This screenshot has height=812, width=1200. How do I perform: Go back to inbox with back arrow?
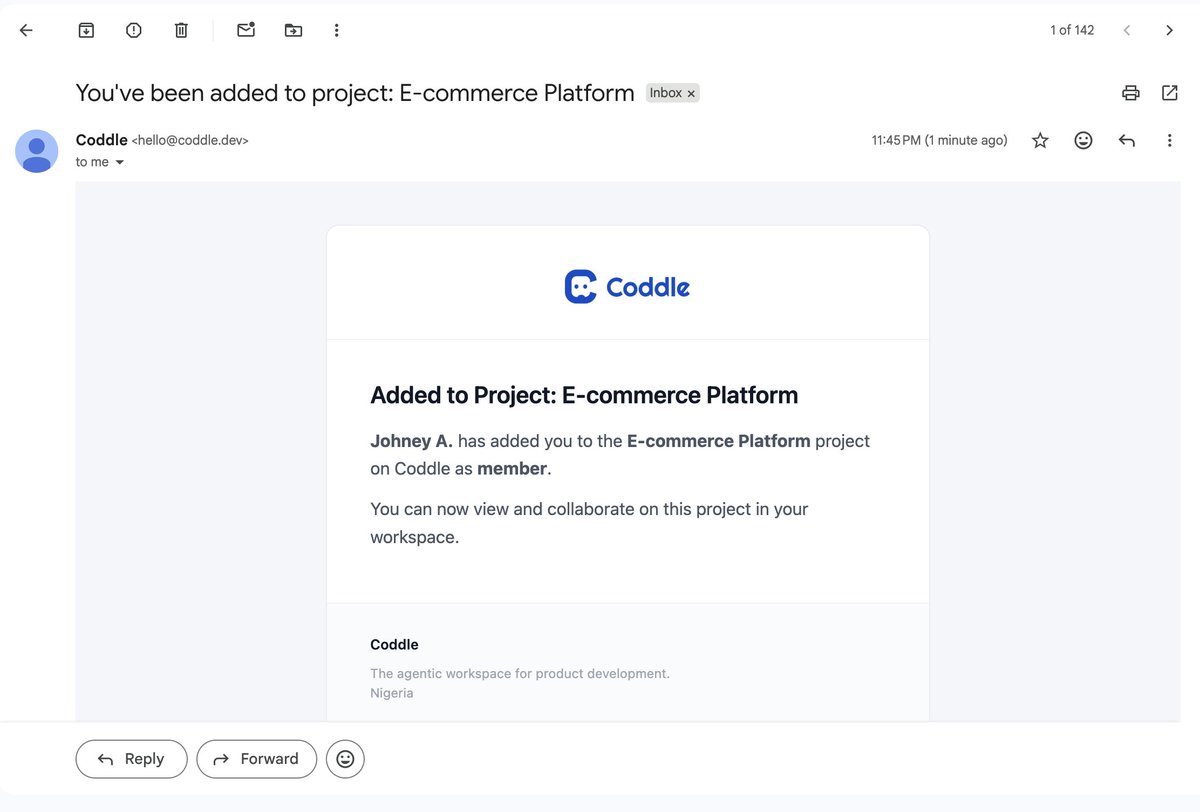click(x=26, y=30)
